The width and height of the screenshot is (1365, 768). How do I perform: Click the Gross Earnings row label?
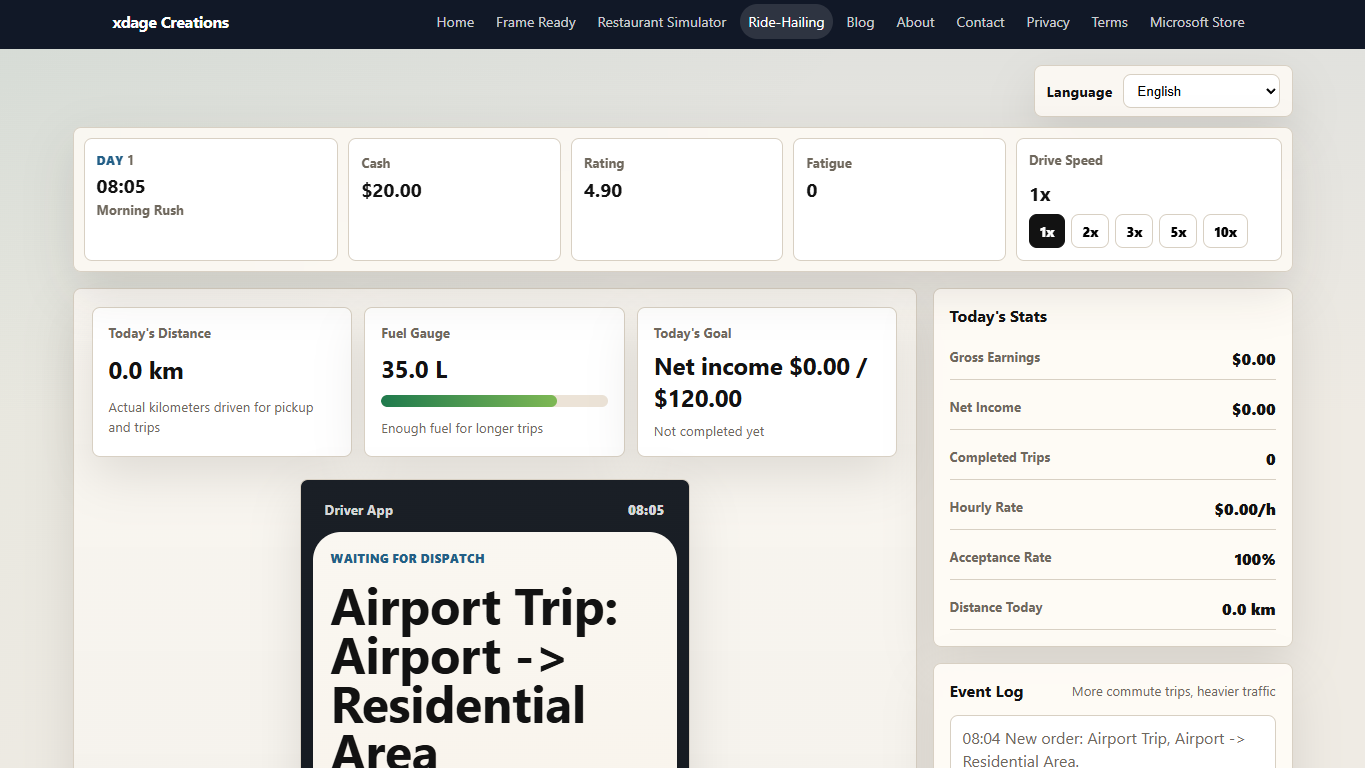pyautogui.click(x=995, y=357)
